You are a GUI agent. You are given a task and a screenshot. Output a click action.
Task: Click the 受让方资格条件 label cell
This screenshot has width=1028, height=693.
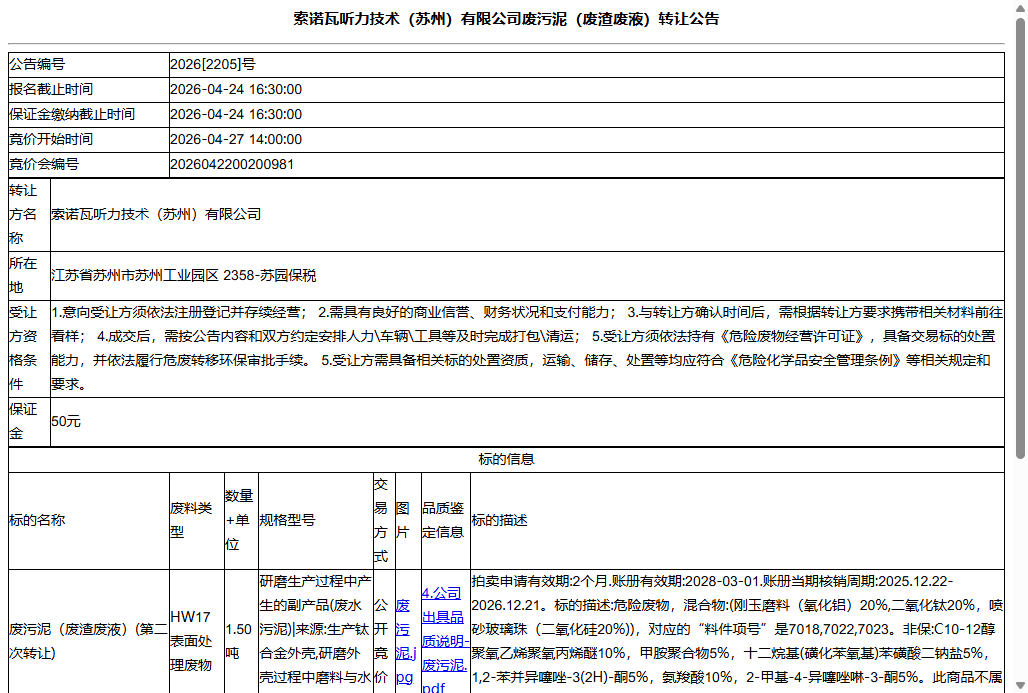click(x=30, y=348)
